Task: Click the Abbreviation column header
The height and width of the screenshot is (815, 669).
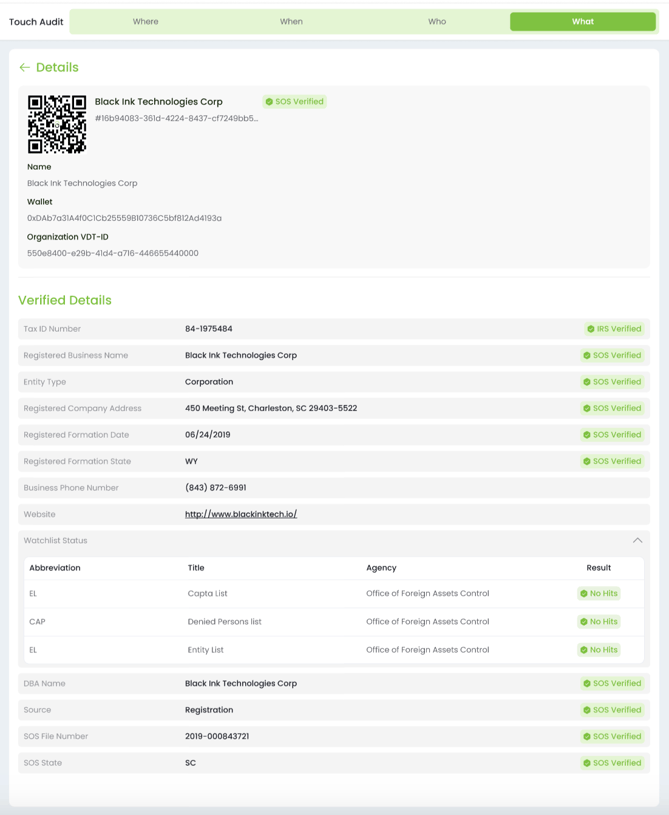Action: point(55,568)
